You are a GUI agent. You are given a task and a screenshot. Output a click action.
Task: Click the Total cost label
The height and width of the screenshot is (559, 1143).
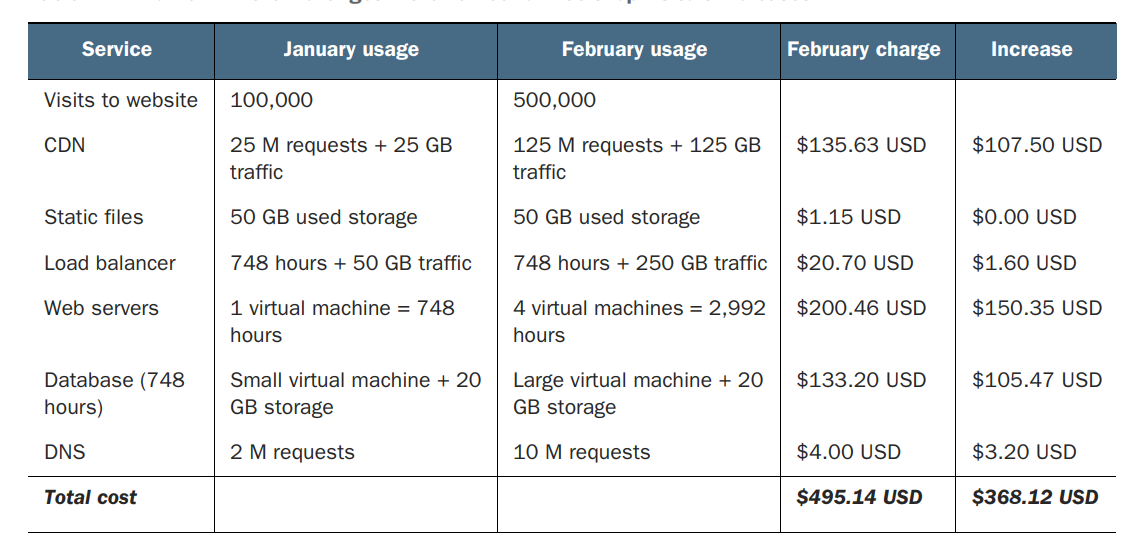coord(91,497)
